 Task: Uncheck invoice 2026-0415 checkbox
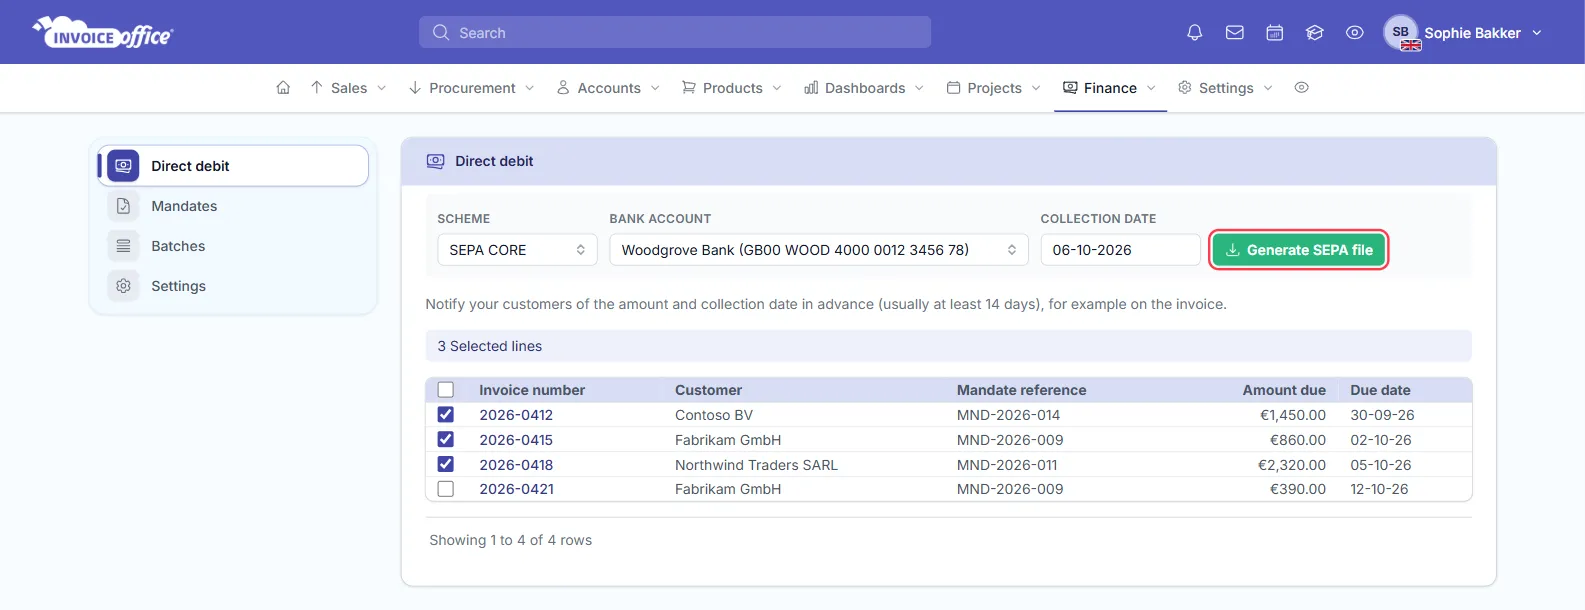[446, 440]
